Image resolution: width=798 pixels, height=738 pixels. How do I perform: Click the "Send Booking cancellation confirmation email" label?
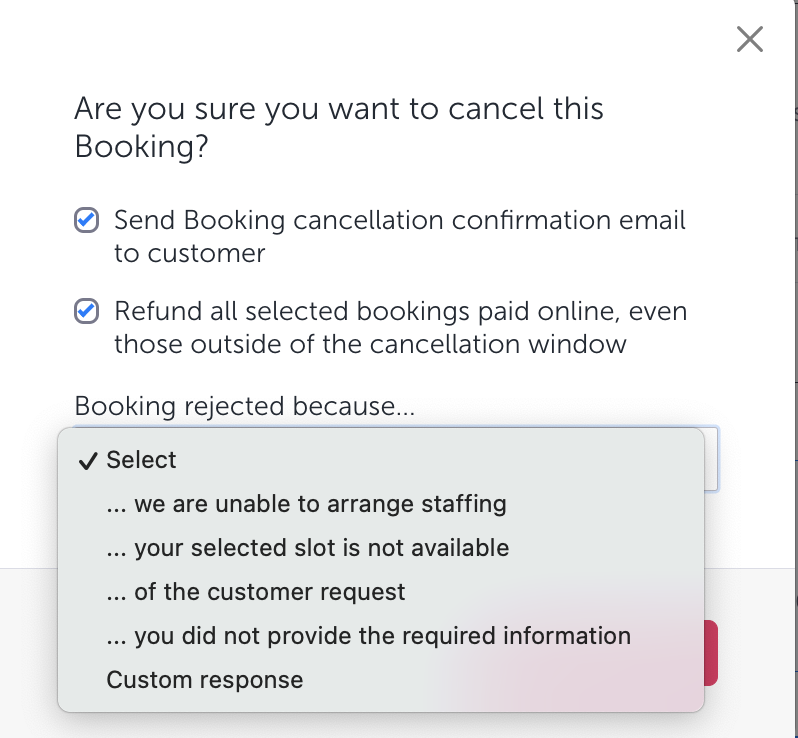click(x=400, y=220)
